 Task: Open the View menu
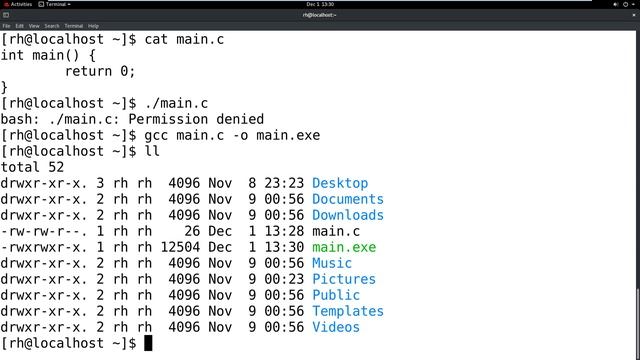tap(34, 26)
